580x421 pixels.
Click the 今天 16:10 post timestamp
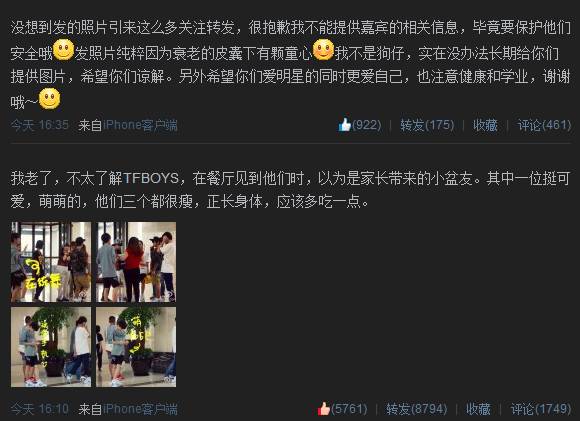[x=40, y=409]
